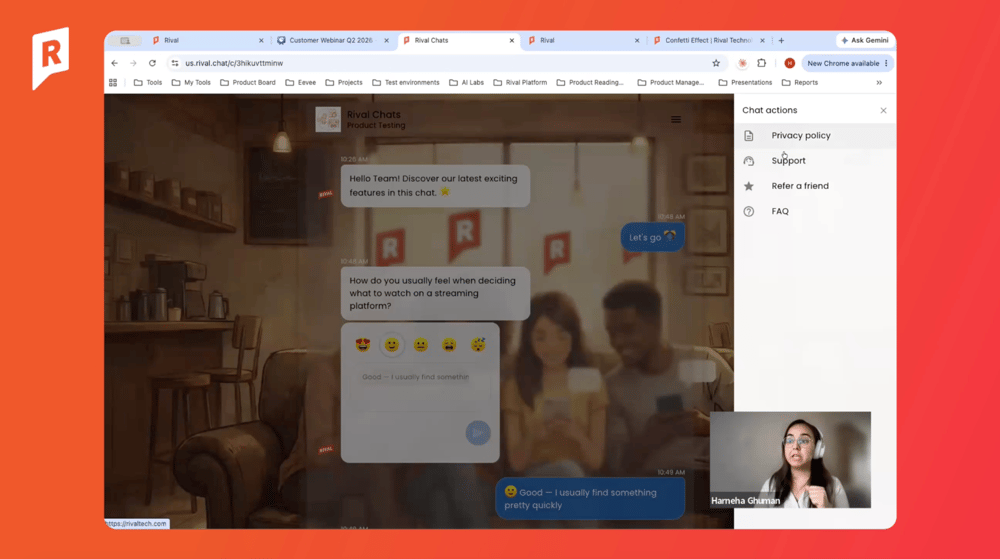This screenshot has width=1000, height=559.
Task: Show more bookmarks with double chevron
Action: click(879, 82)
